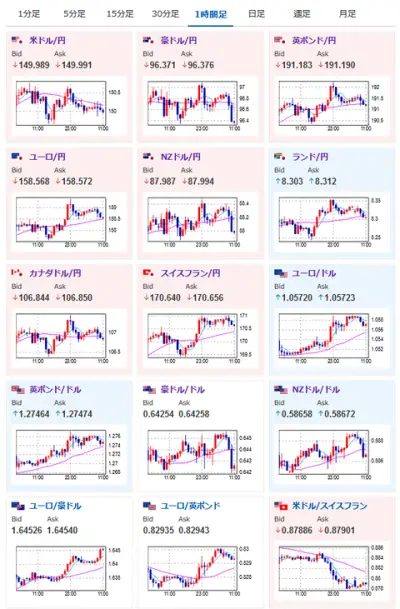
Task: Select the 週足 weekly tab
Action: (302, 14)
